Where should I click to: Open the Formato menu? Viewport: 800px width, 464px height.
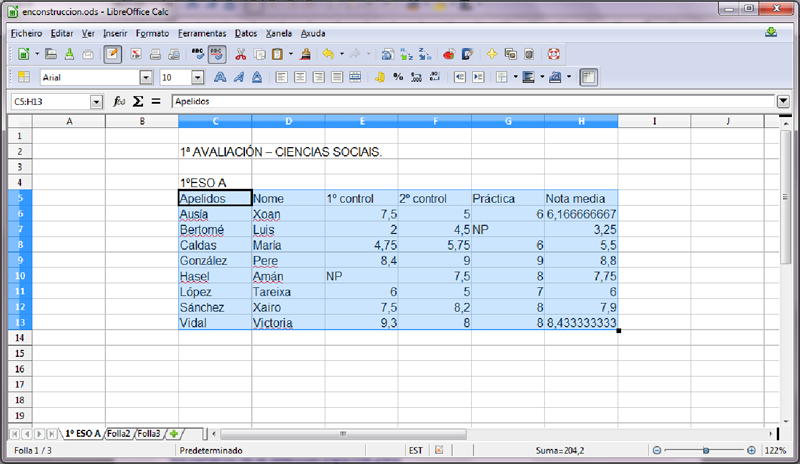152,33
